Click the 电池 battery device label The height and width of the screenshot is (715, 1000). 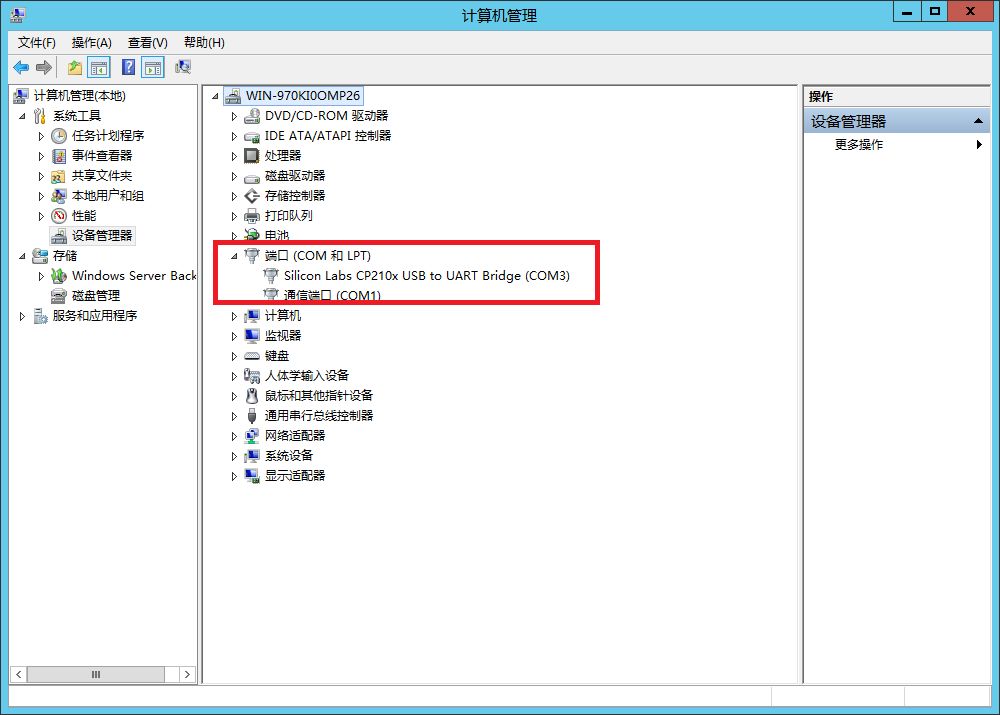click(277, 235)
